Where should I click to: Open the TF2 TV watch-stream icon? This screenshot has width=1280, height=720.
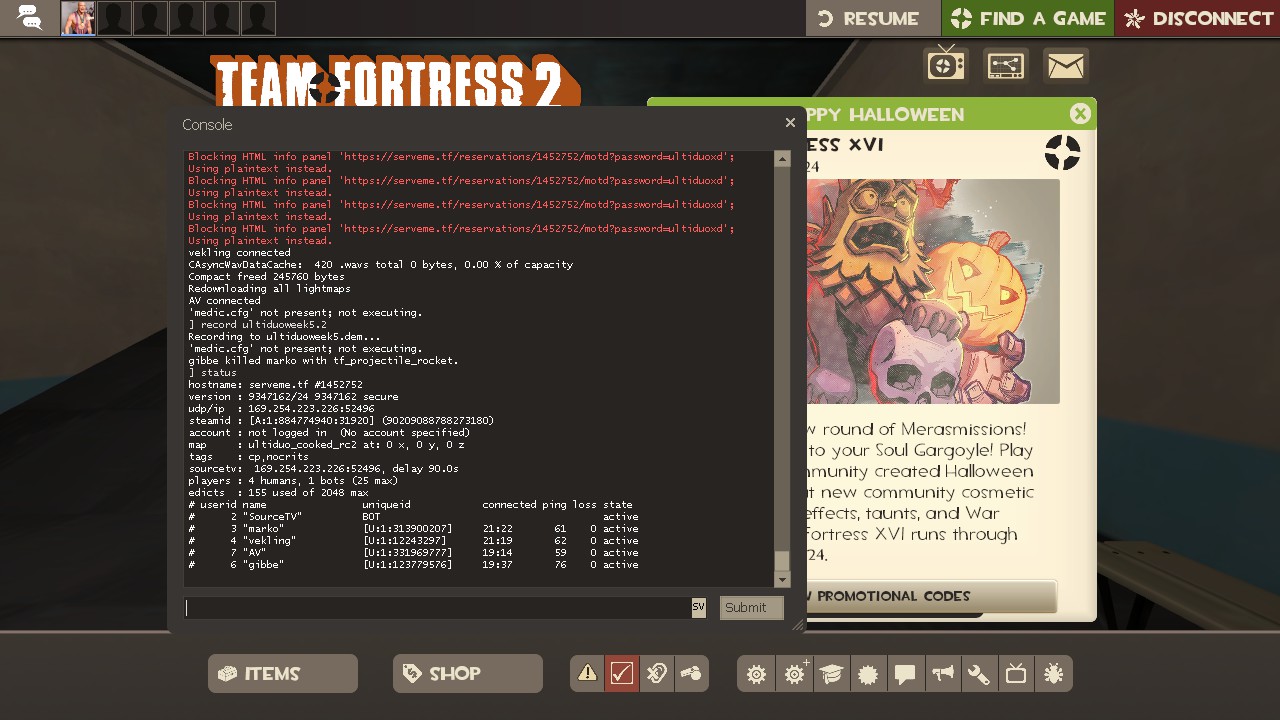pyautogui.click(x=946, y=66)
